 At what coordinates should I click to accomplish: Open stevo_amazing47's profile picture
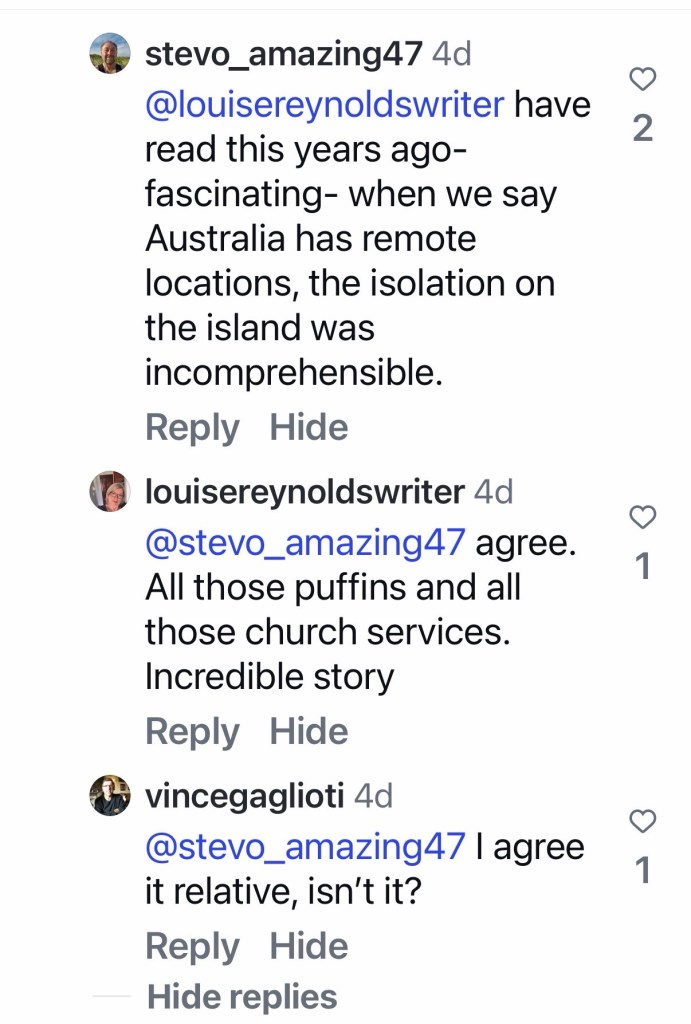[x=110, y=53]
